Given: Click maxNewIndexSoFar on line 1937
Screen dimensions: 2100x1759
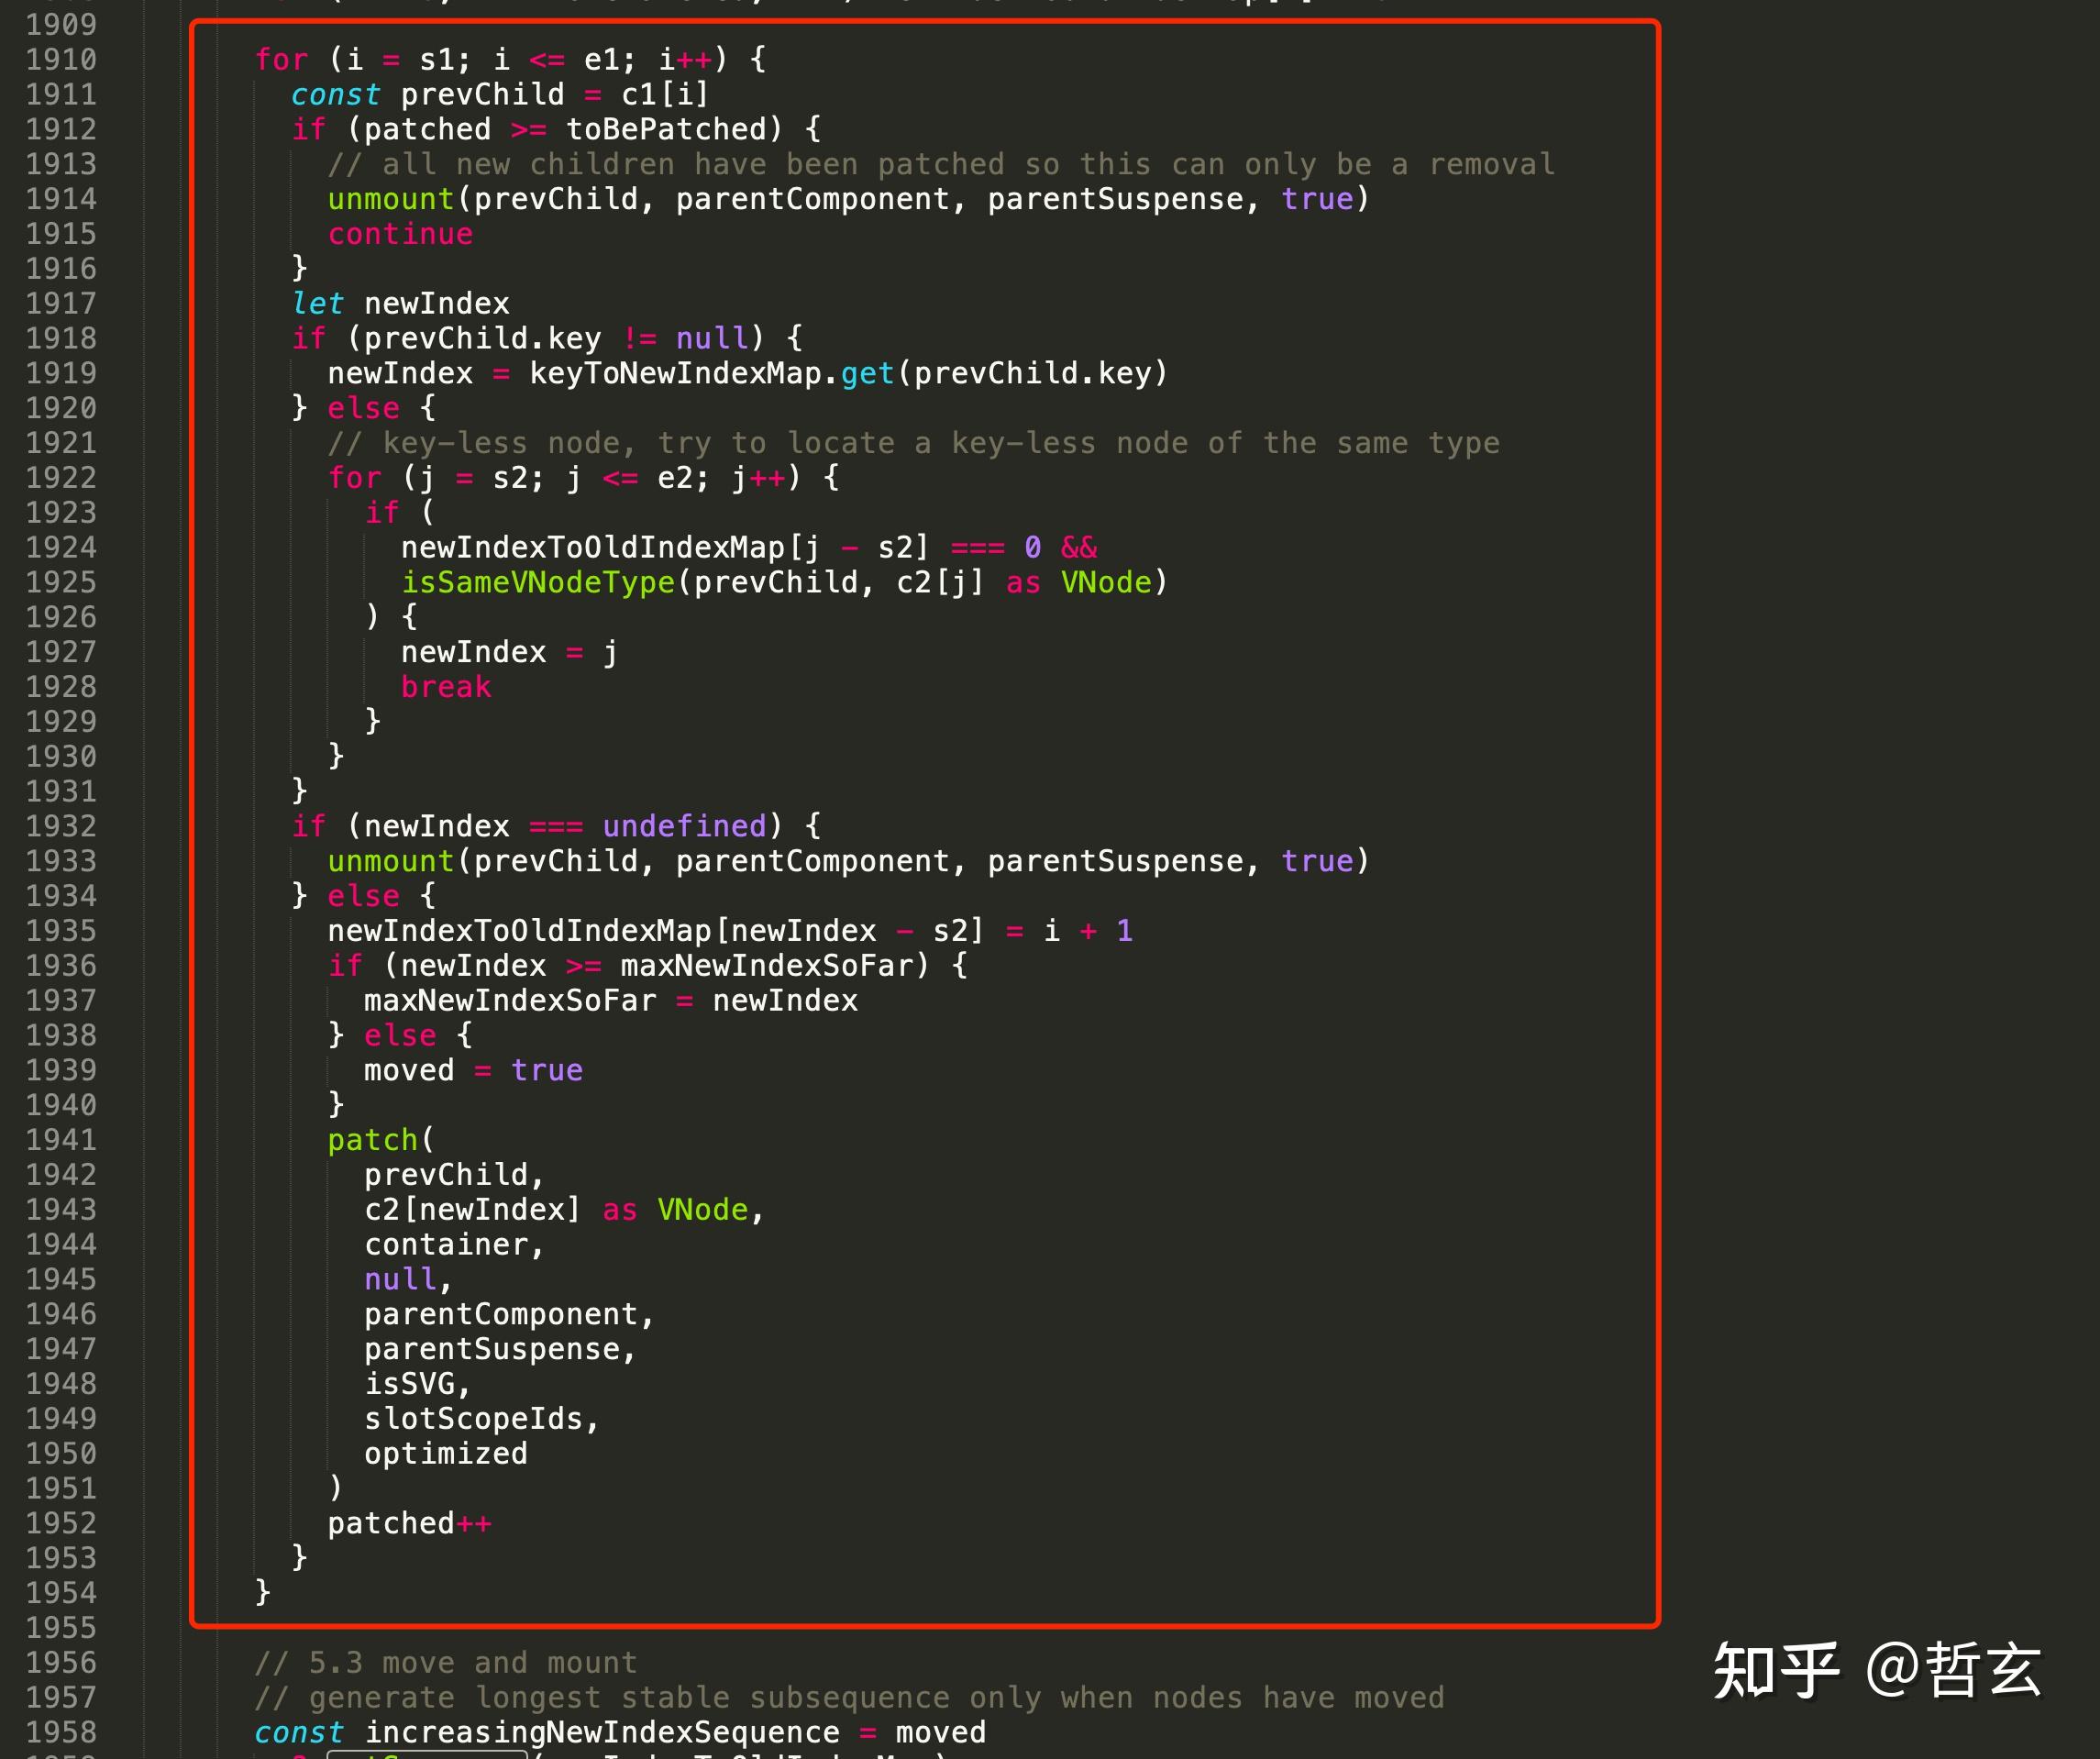Looking at the screenshot, I should point(510,1000).
